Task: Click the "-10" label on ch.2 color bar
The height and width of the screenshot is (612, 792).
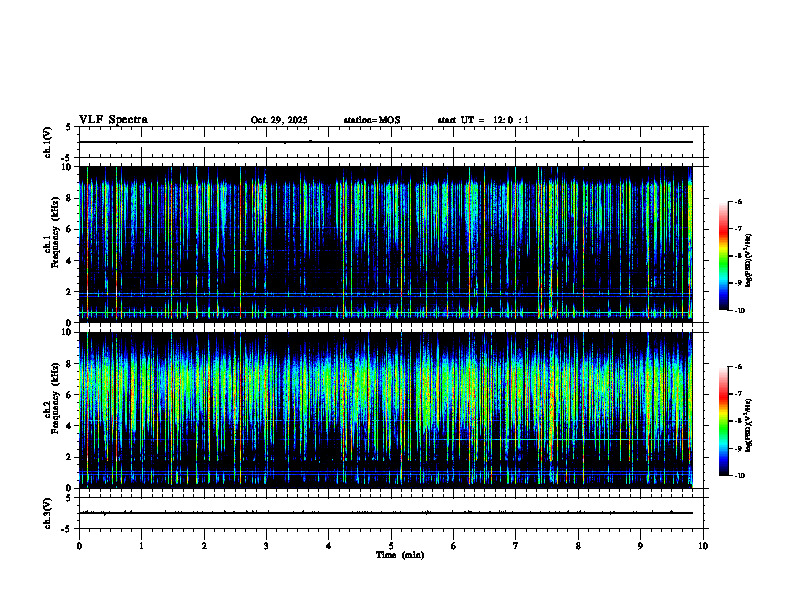Action: [739, 475]
